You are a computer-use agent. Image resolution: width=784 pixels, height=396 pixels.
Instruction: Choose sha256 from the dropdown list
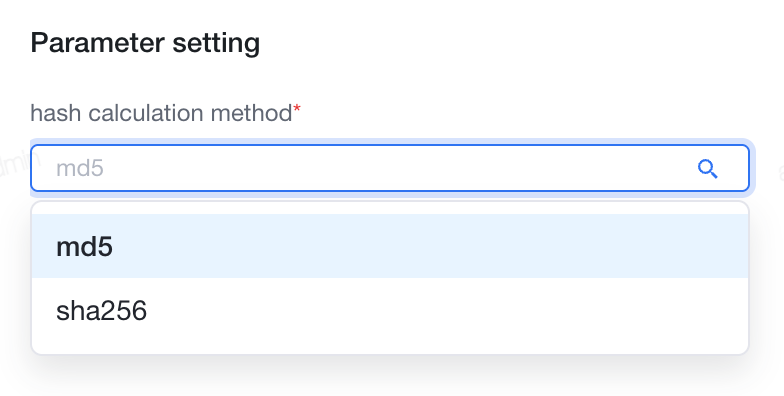(x=390, y=310)
